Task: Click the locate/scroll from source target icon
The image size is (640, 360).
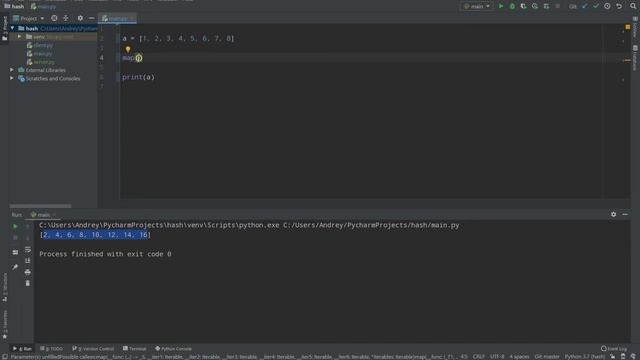Action: [54, 18]
